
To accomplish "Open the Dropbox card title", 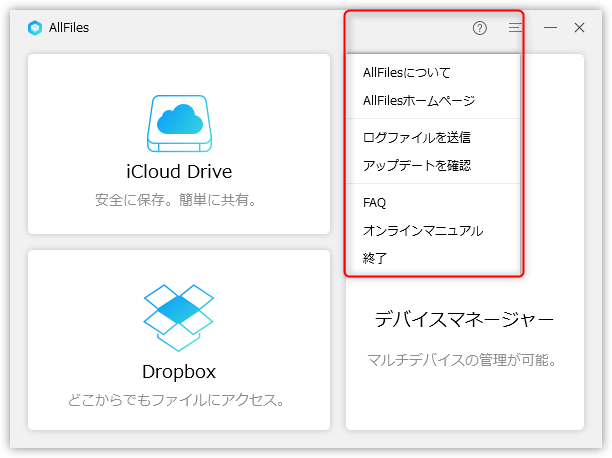I will coord(179,372).
